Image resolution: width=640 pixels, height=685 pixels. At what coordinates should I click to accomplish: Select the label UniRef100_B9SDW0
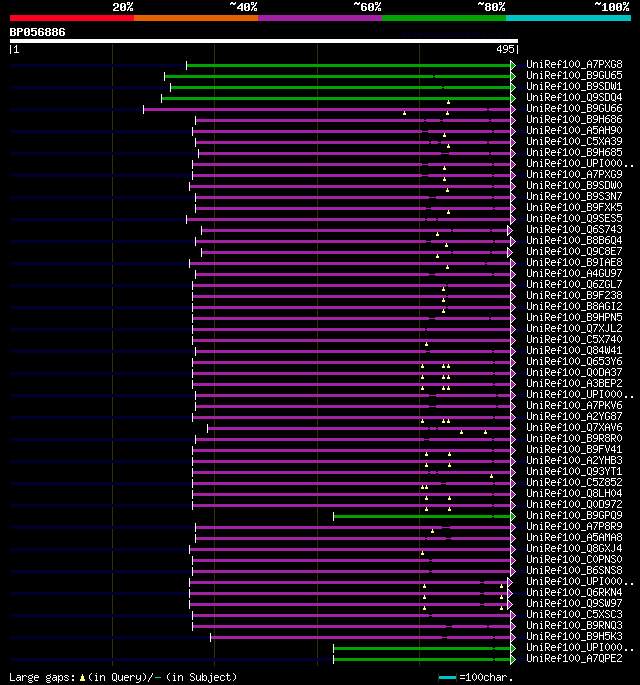coord(574,186)
